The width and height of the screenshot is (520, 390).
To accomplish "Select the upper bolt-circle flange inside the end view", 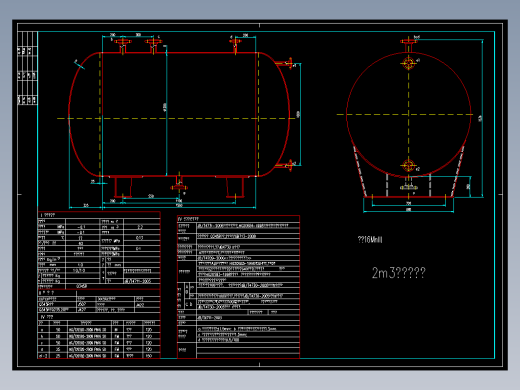I will click(x=408, y=63).
